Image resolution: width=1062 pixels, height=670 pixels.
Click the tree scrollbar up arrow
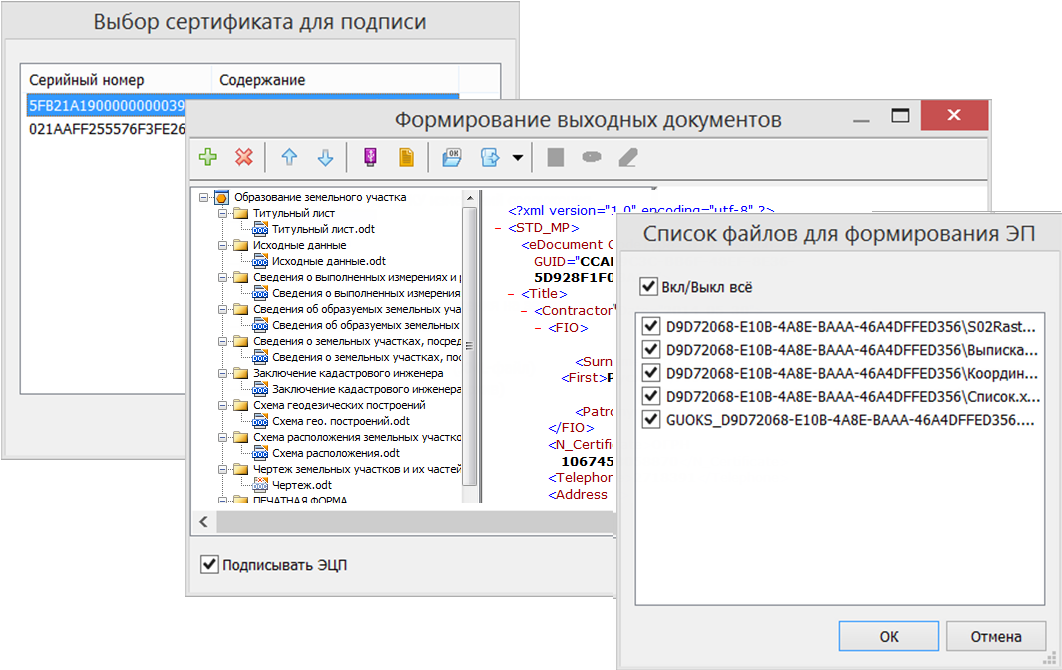point(469,198)
